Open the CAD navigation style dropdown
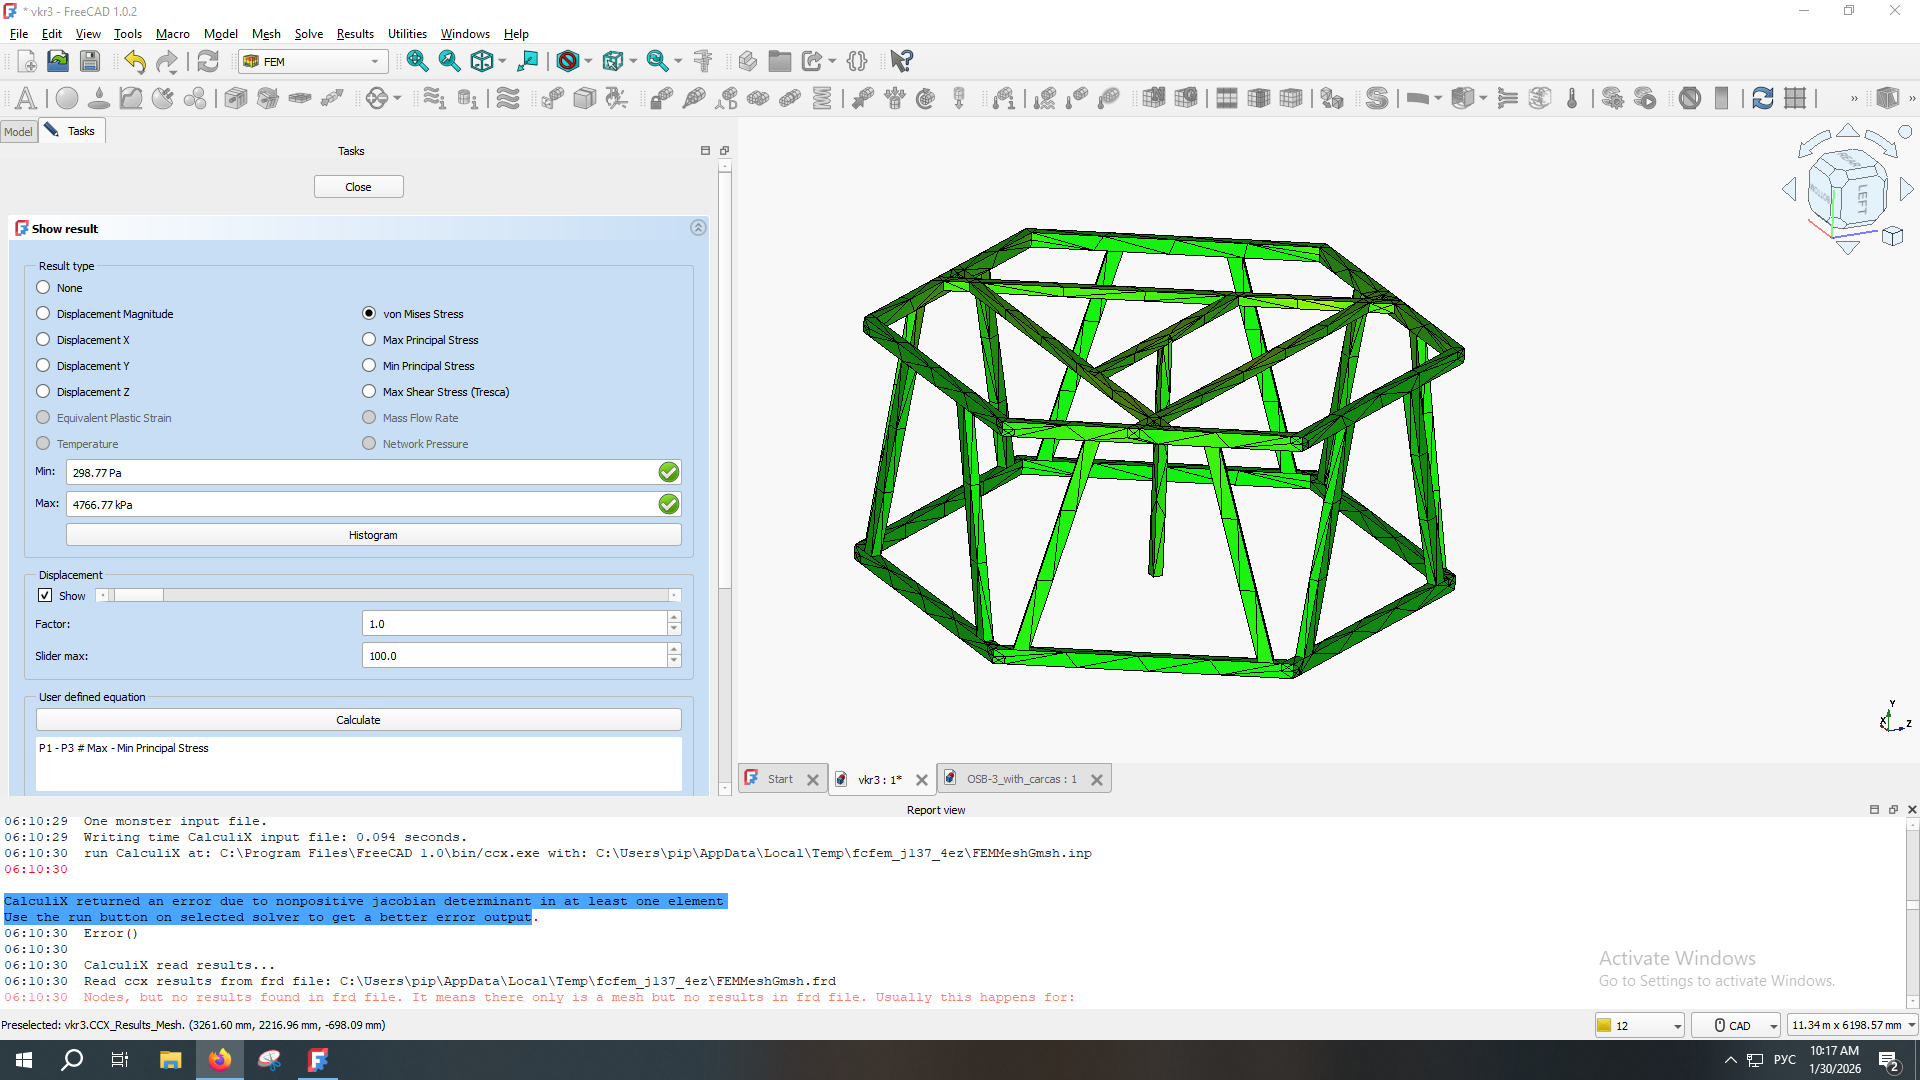 1737,1025
